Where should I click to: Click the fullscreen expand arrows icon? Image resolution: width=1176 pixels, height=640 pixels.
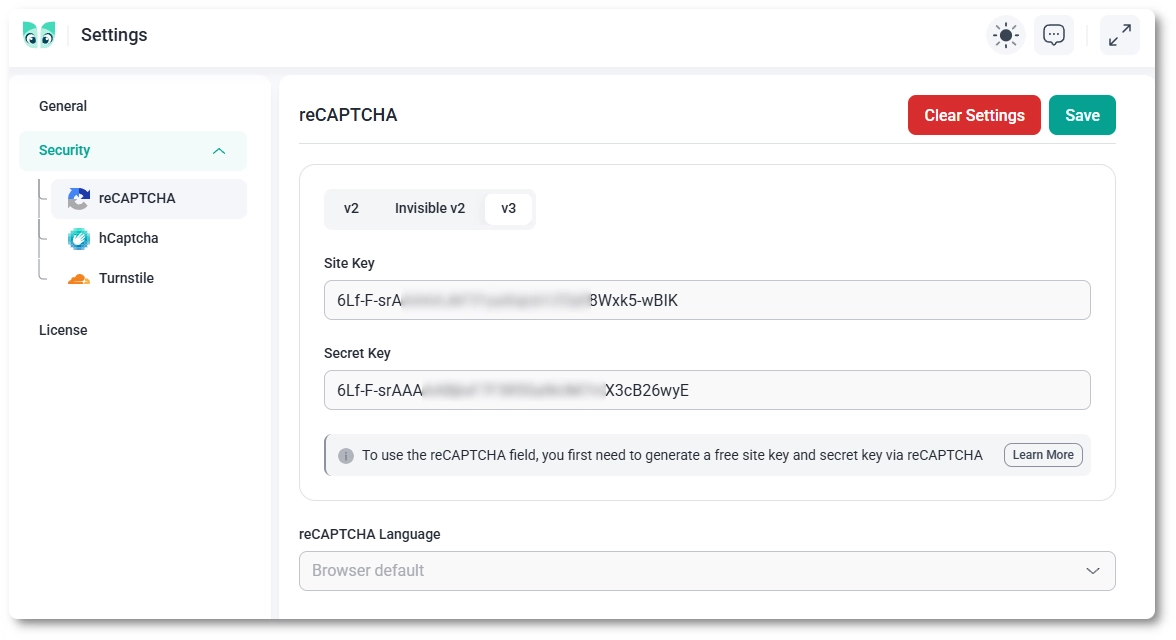point(1120,35)
